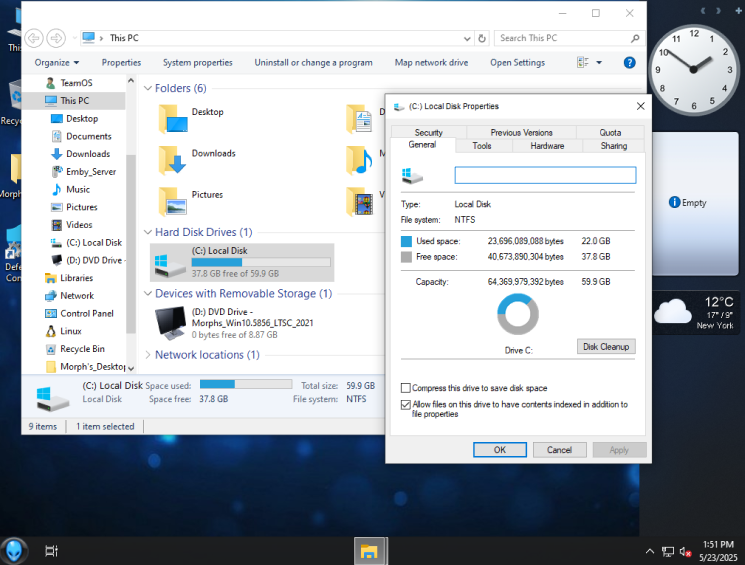
Task: Click Uninstall or change a program
Action: pyautogui.click(x=313, y=63)
